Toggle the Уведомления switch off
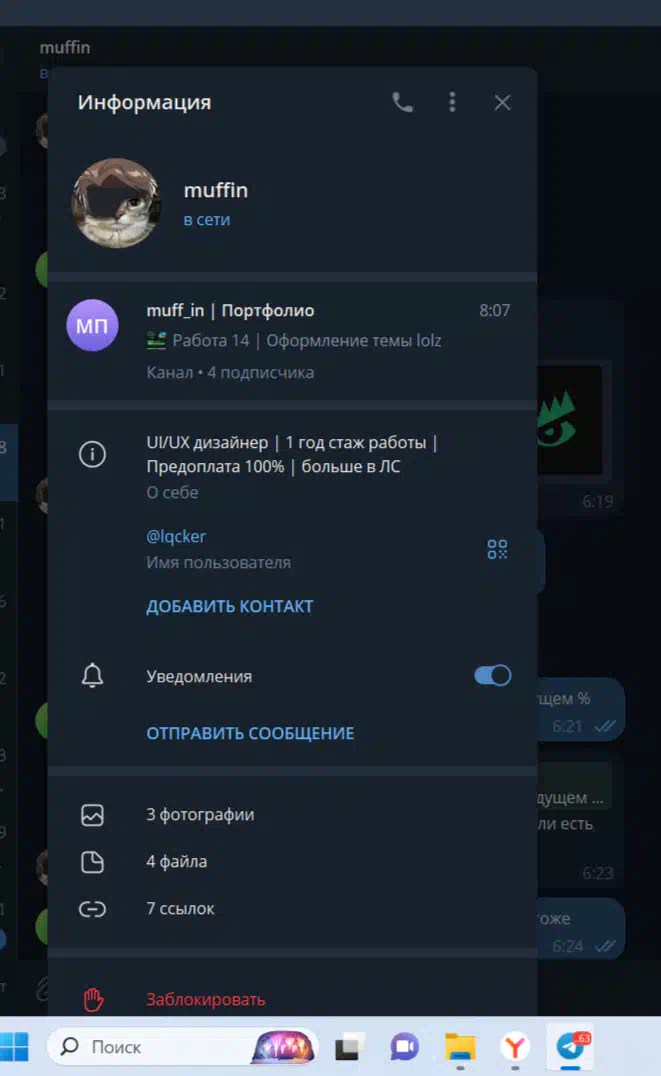 [492, 675]
